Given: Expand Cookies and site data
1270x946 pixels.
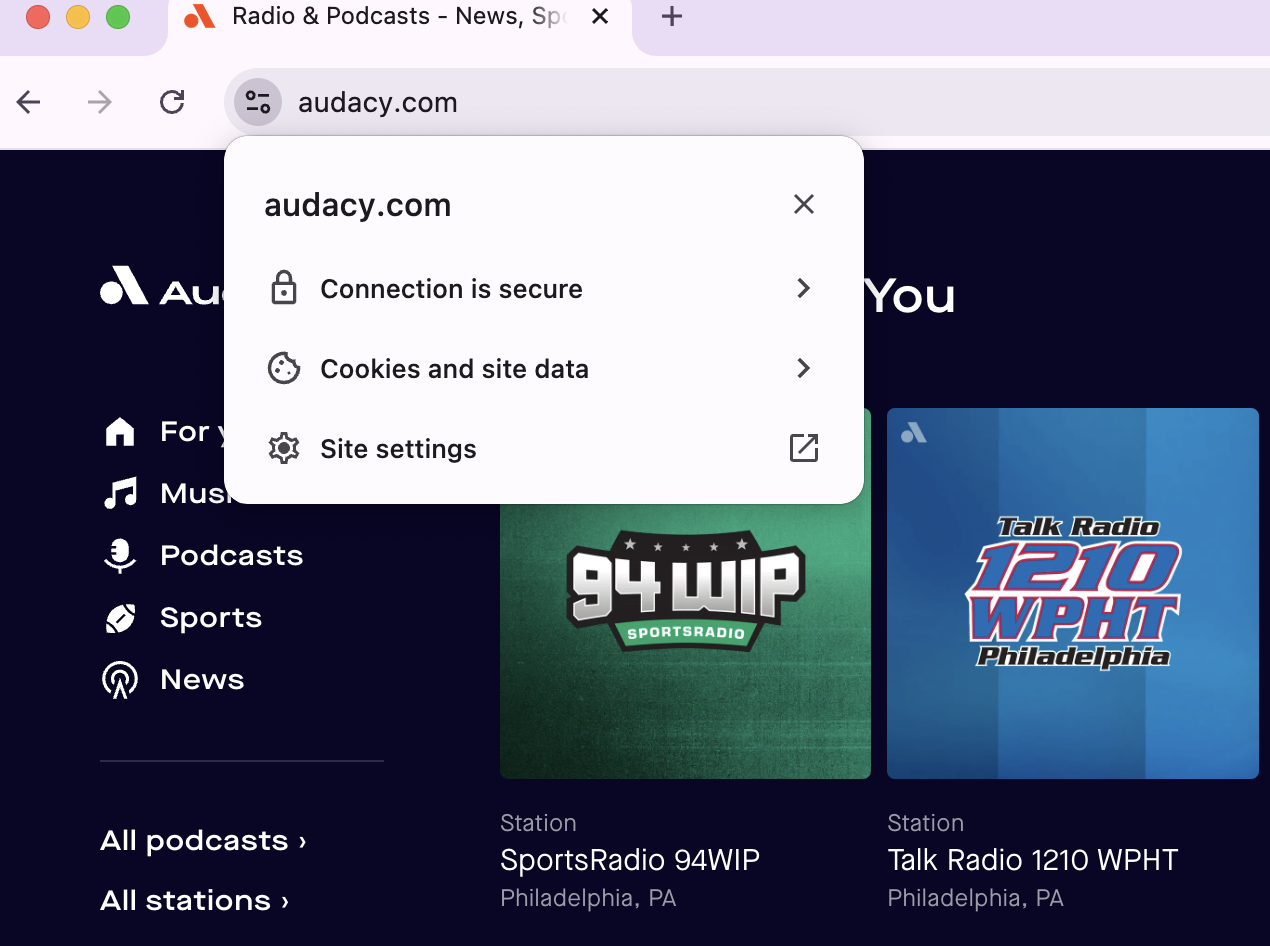Looking at the screenshot, I should click(x=803, y=369).
